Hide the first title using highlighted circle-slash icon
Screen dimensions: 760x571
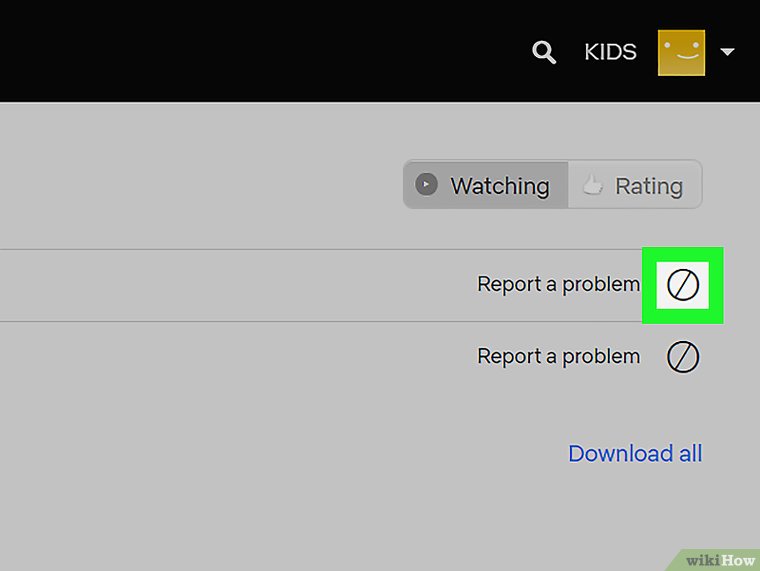(682, 285)
